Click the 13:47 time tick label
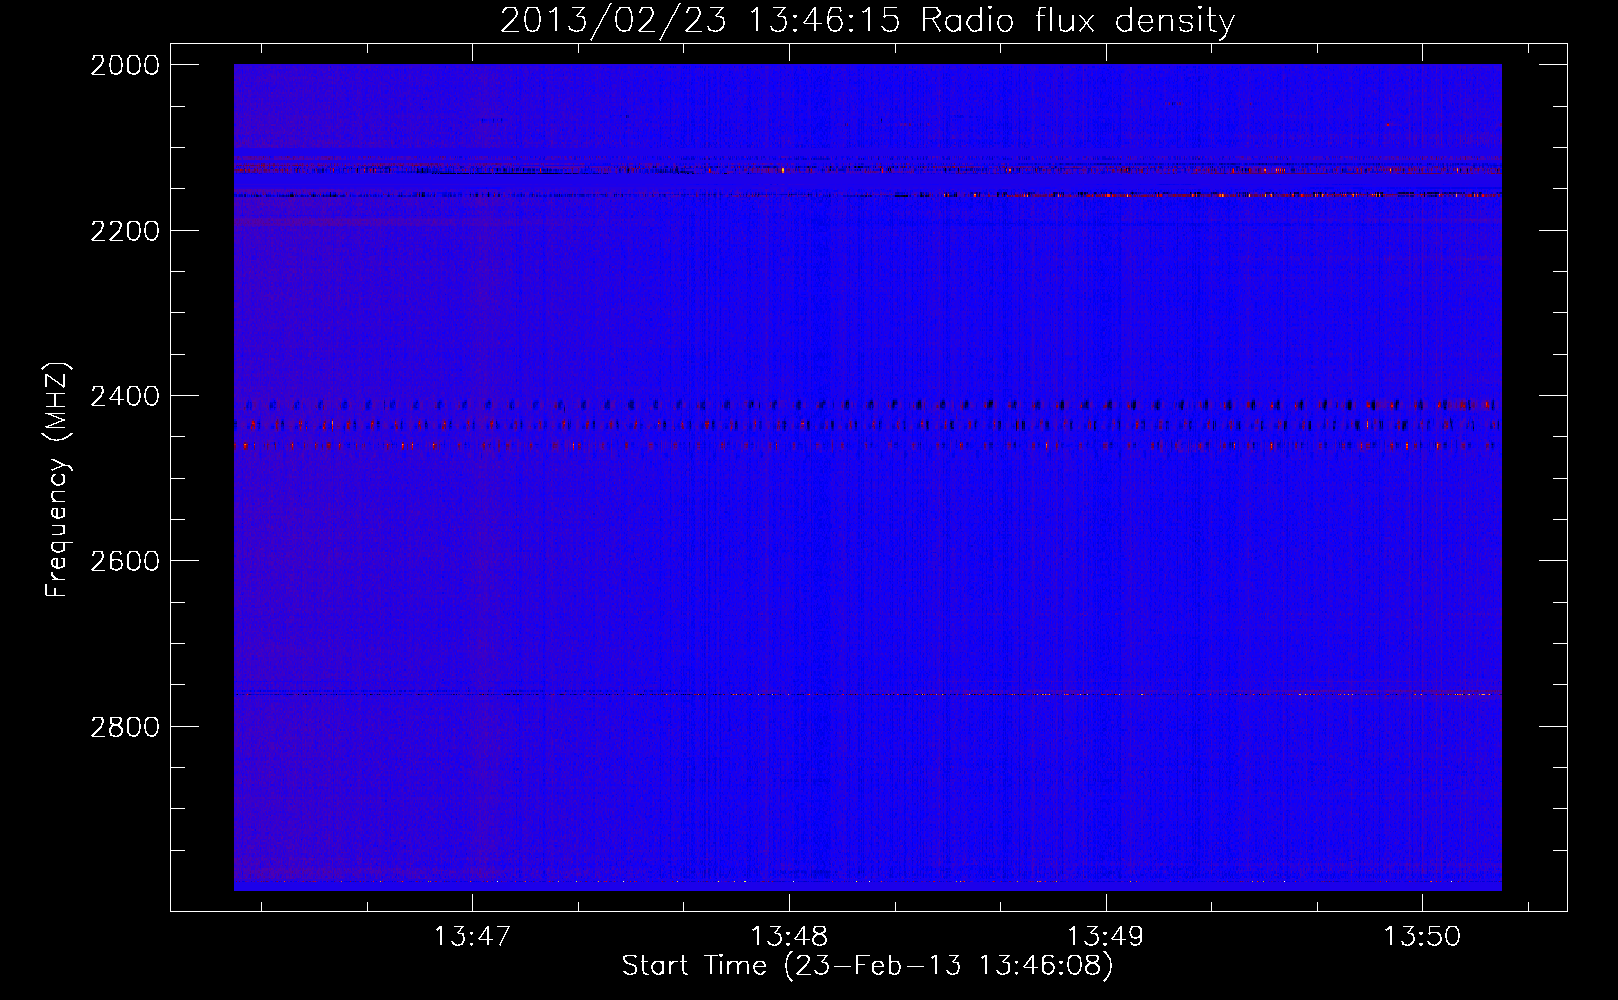Image resolution: width=1618 pixels, height=1000 pixels. coord(472,936)
